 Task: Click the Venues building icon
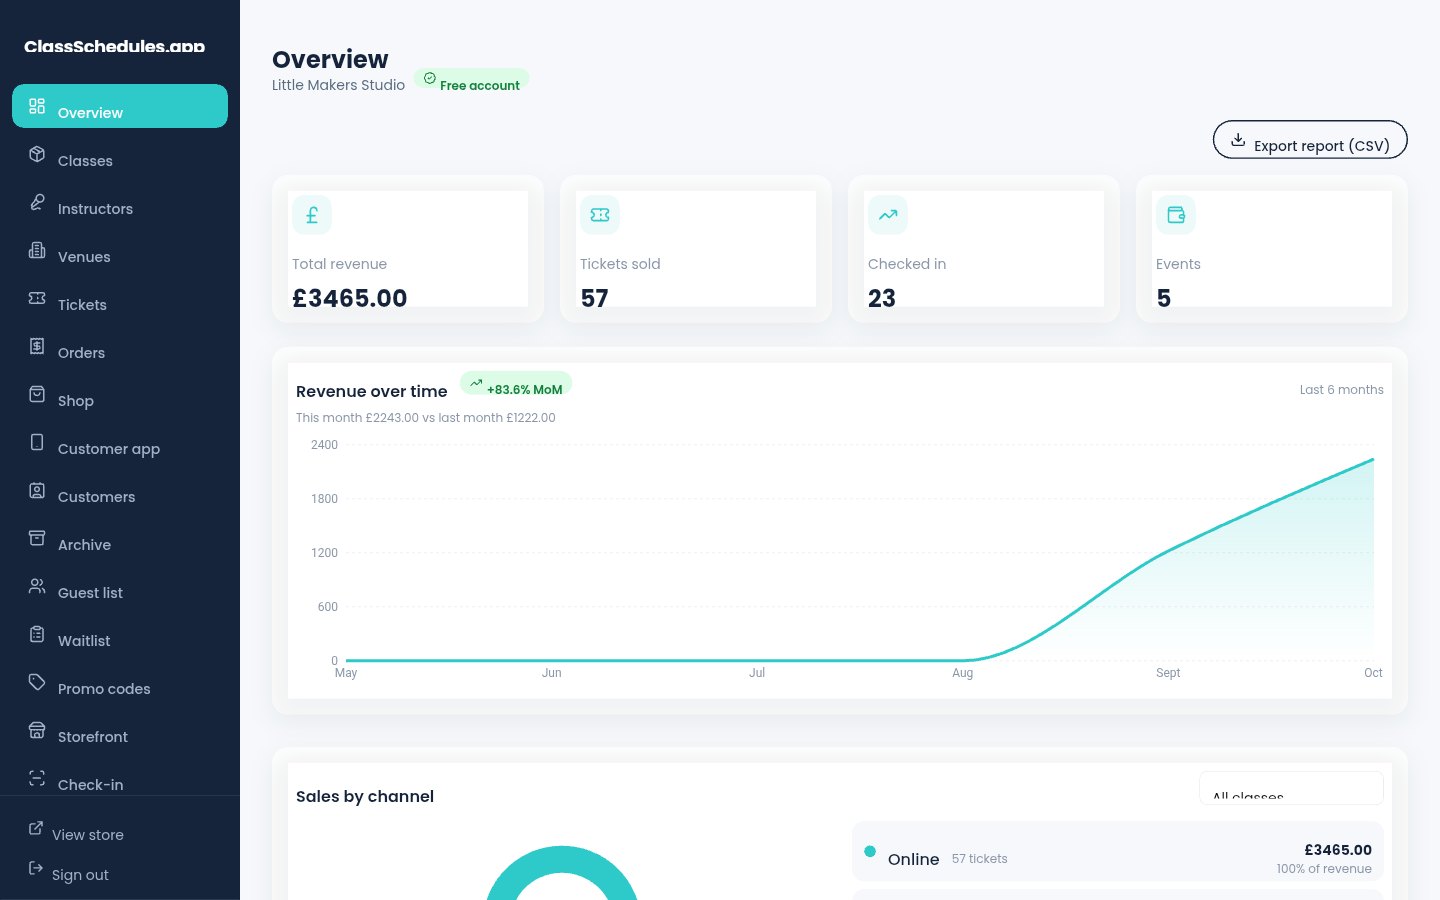coord(37,250)
